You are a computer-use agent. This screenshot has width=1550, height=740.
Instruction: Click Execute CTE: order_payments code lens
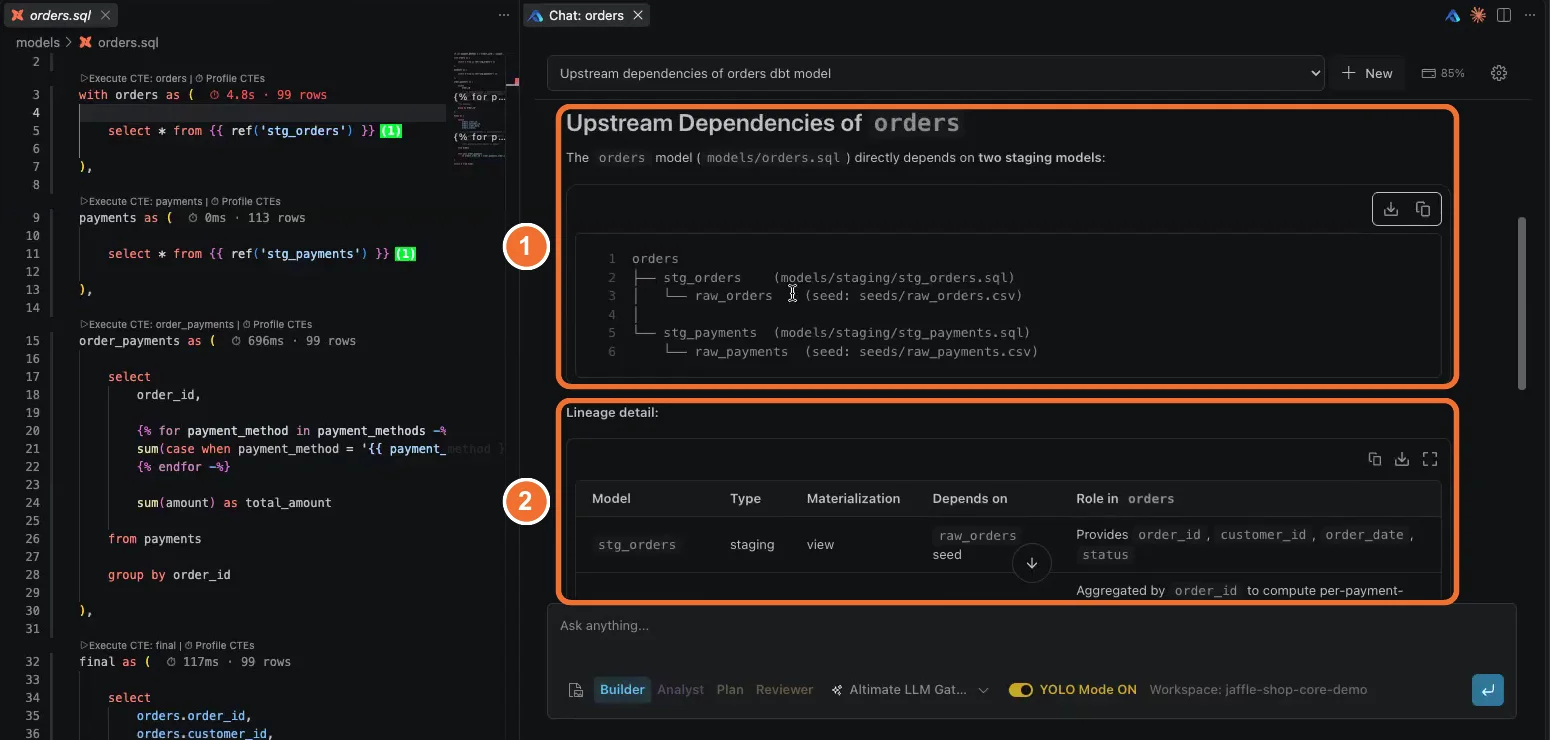tap(157, 324)
